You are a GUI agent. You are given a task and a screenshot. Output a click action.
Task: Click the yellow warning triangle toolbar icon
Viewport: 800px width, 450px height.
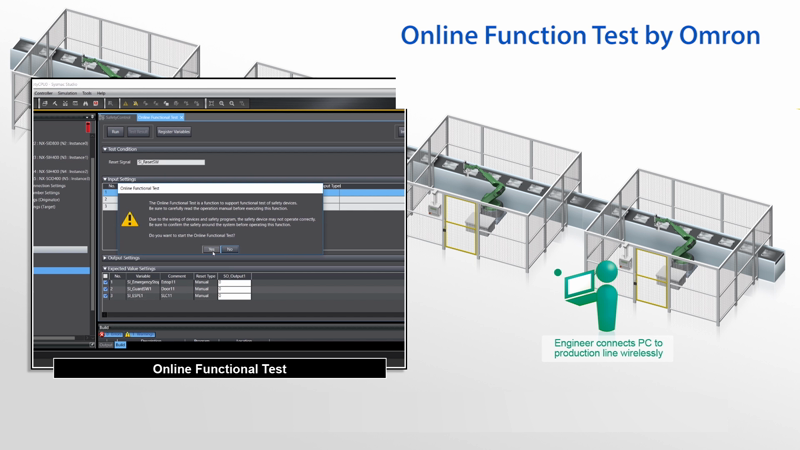coord(126,104)
